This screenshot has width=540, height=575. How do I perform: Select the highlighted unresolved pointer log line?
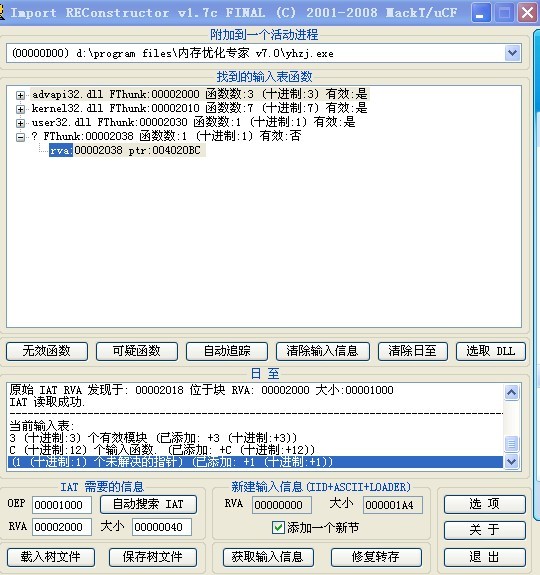click(255, 462)
